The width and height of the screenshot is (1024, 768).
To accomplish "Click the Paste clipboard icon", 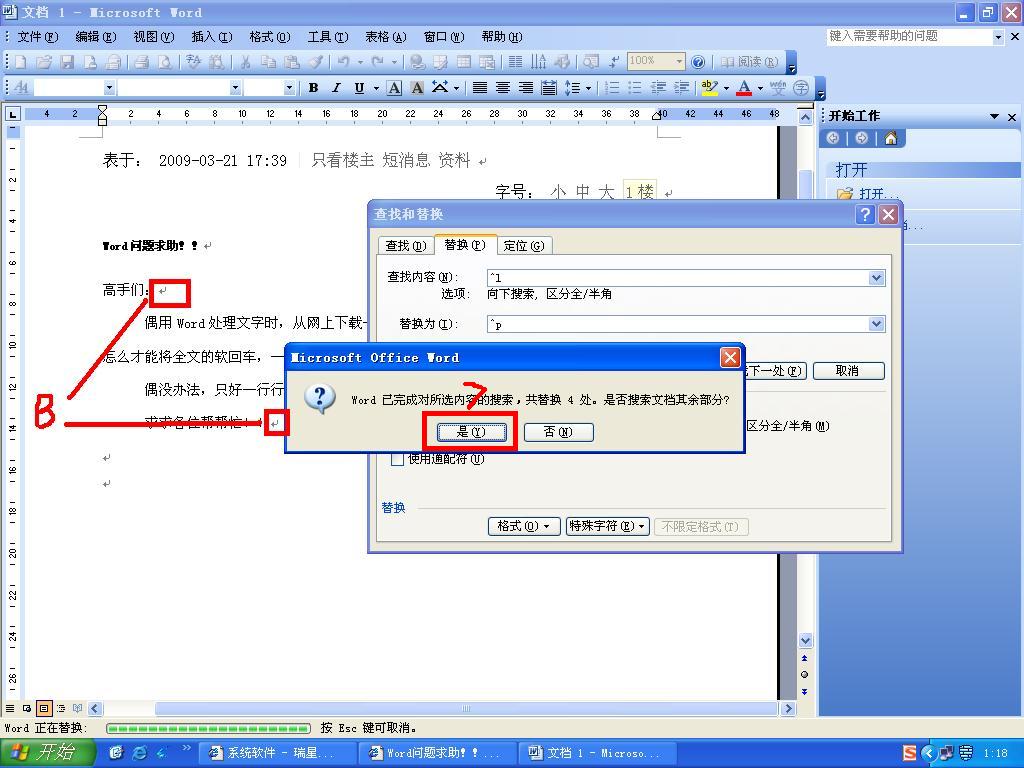I will click(292, 62).
